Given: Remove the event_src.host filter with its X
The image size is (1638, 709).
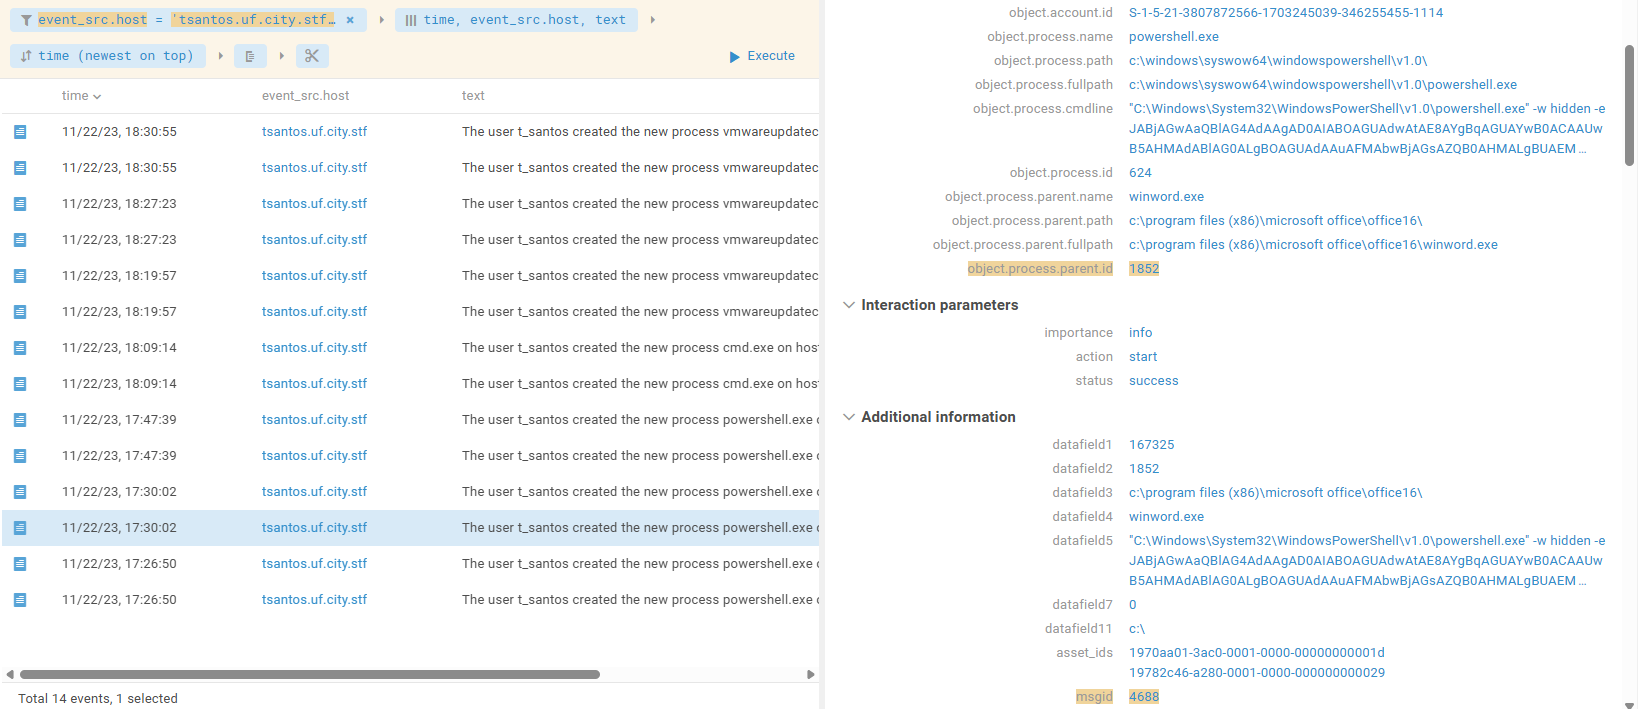Looking at the screenshot, I should [x=350, y=20].
